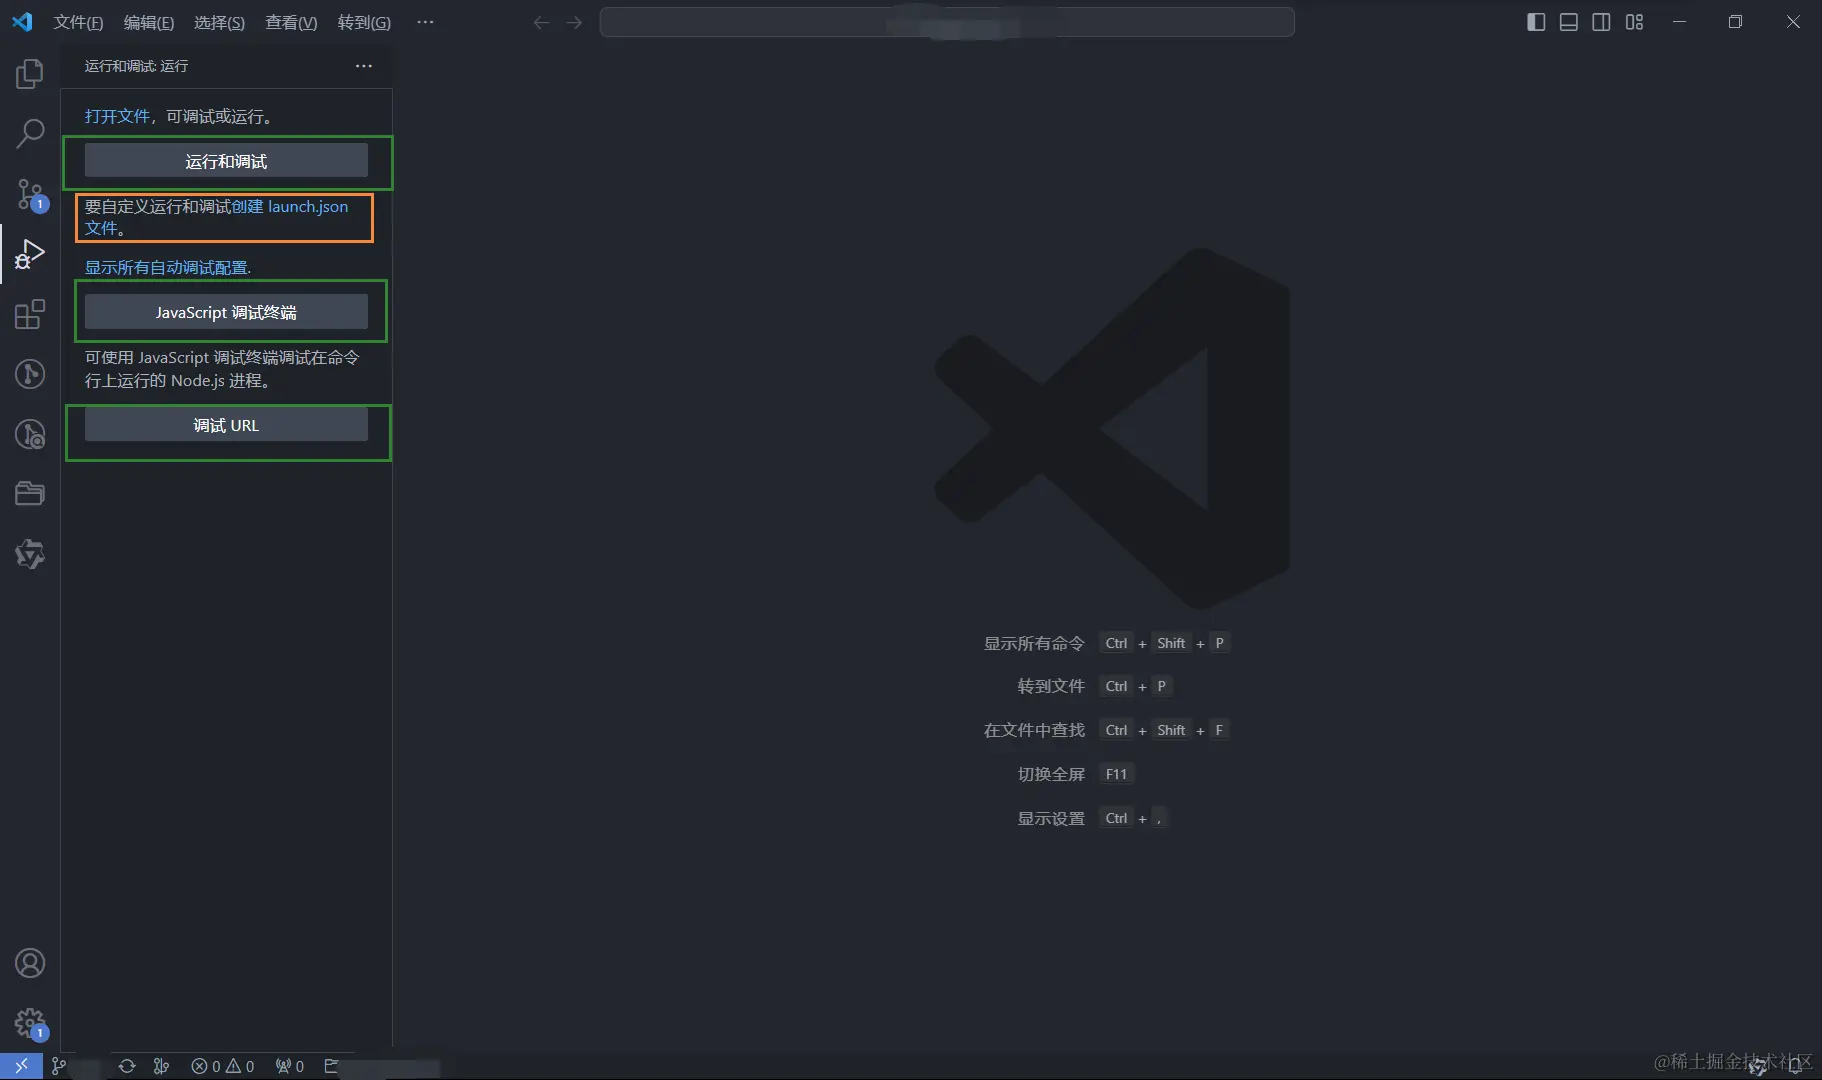The width and height of the screenshot is (1822, 1080).
Task: Click the 打开文件 link
Action: (117, 116)
